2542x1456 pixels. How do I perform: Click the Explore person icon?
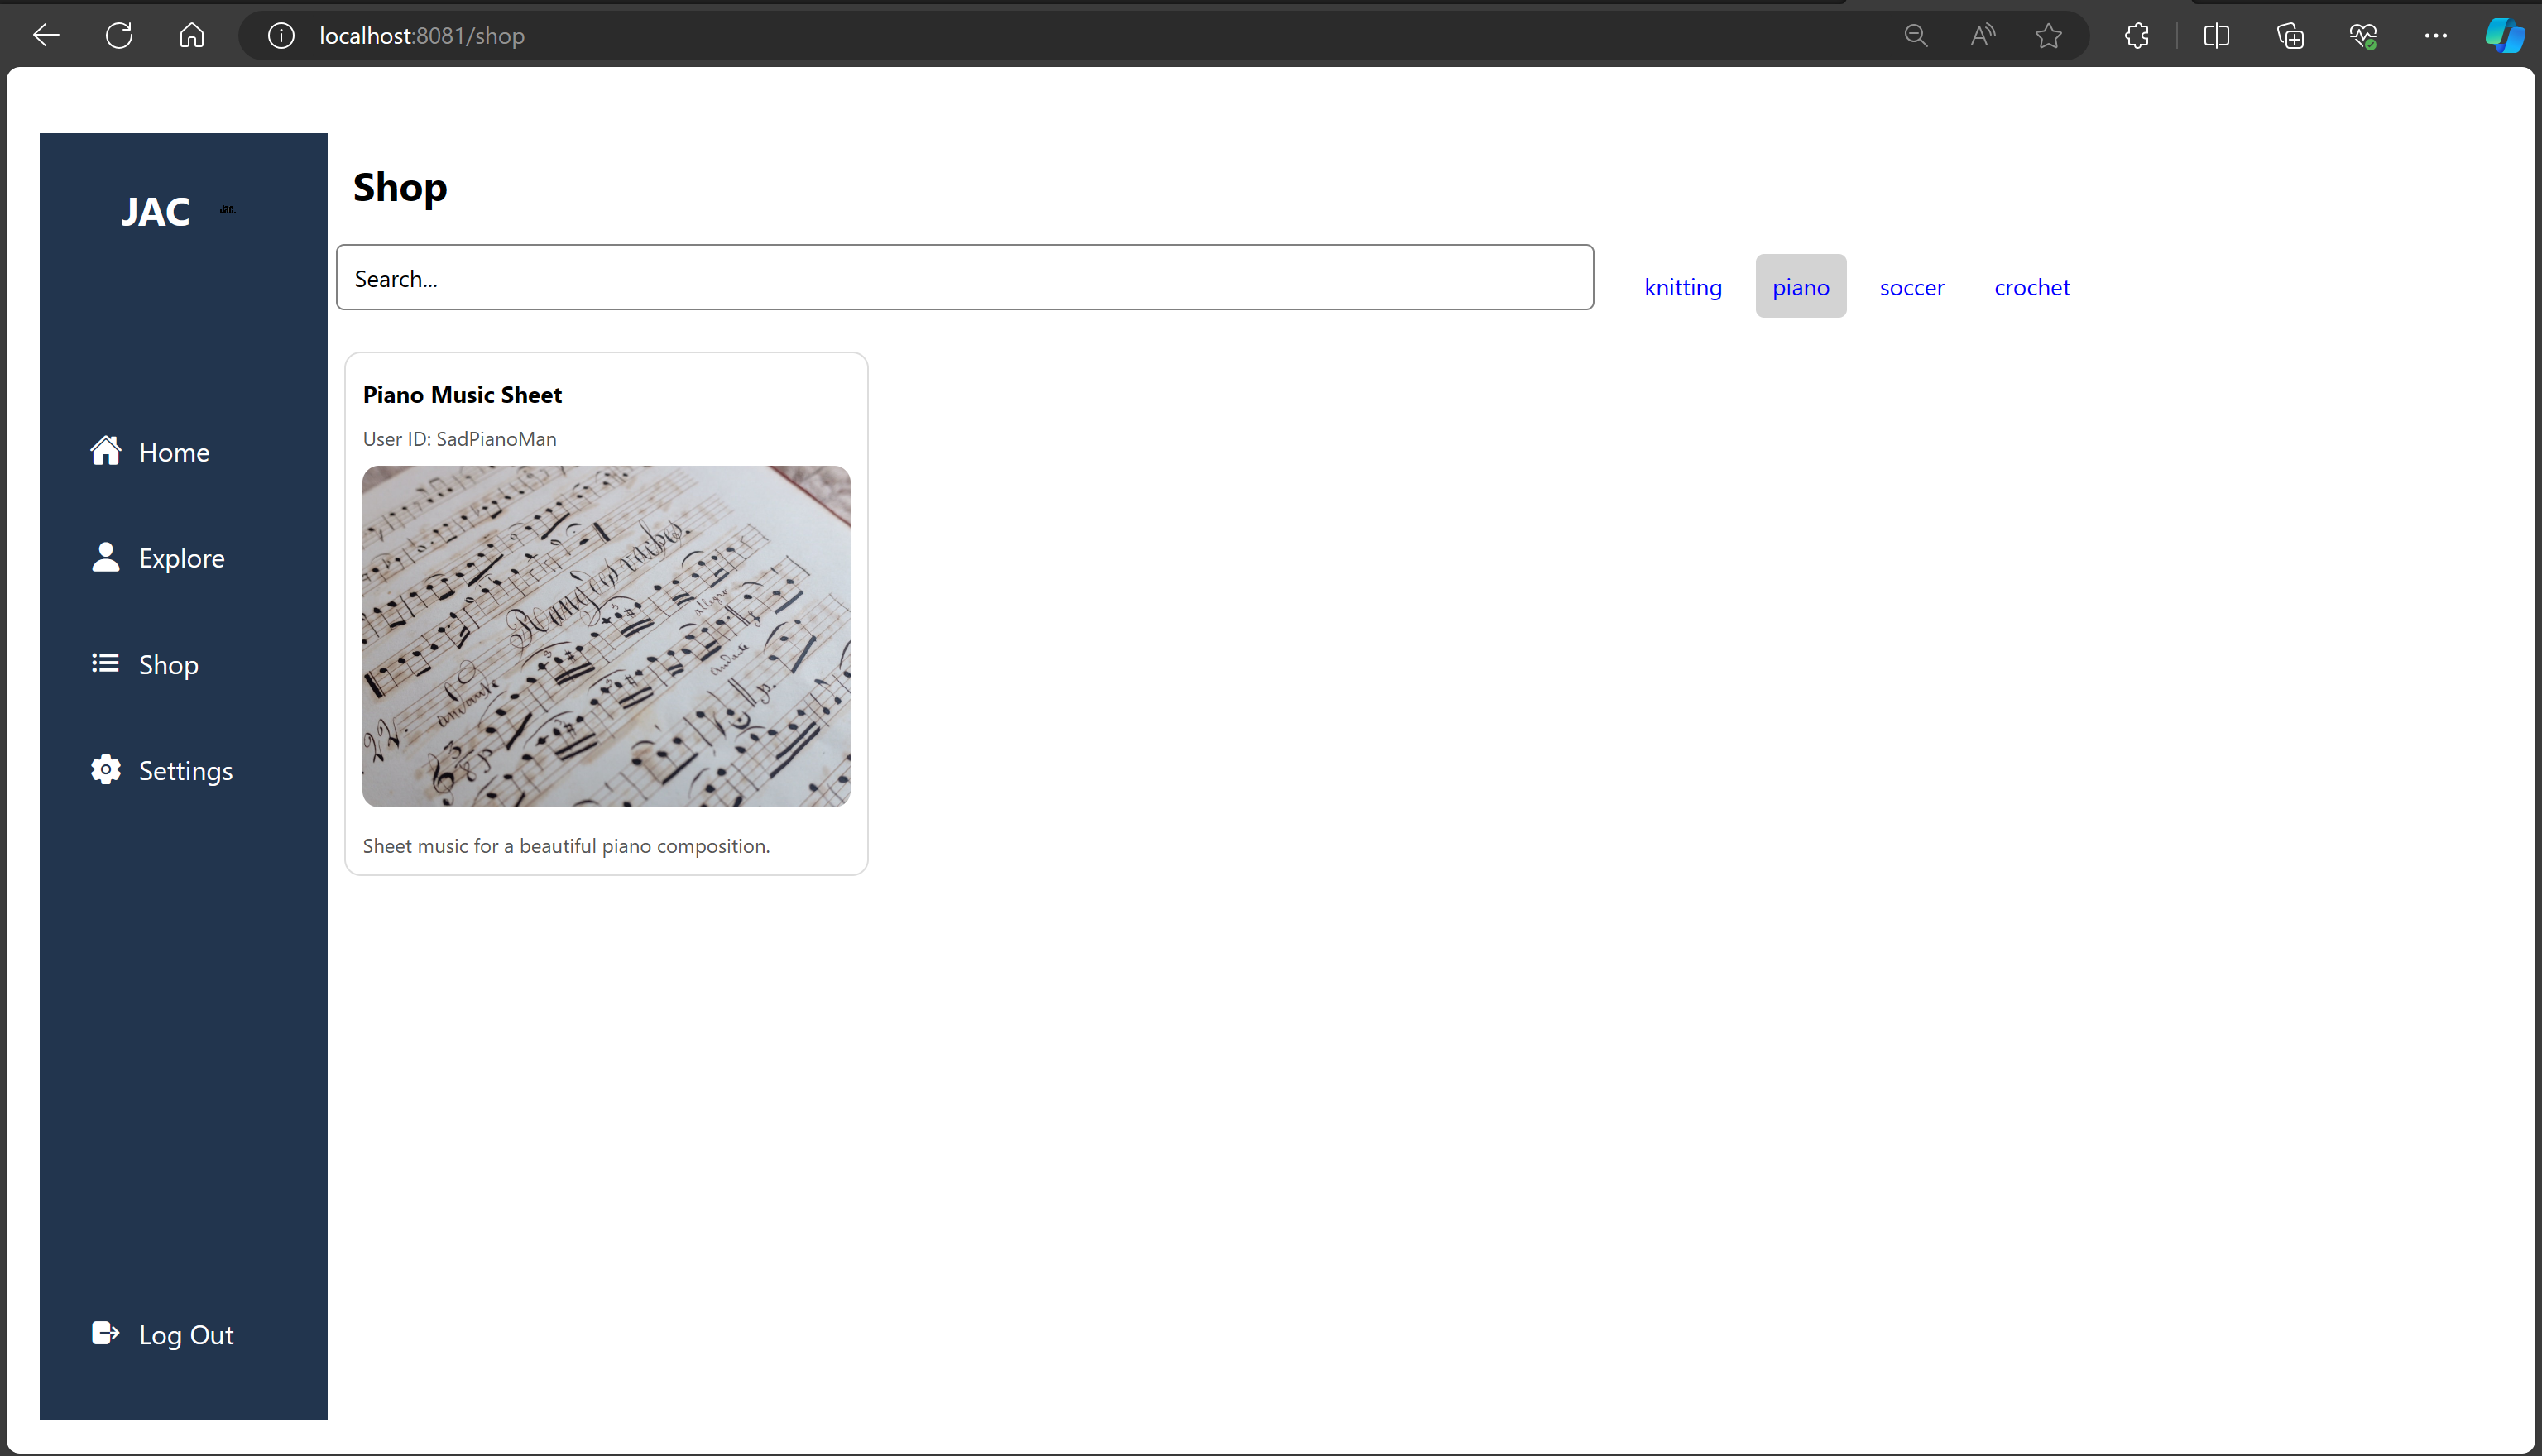pyautogui.click(x=105, y=557)
